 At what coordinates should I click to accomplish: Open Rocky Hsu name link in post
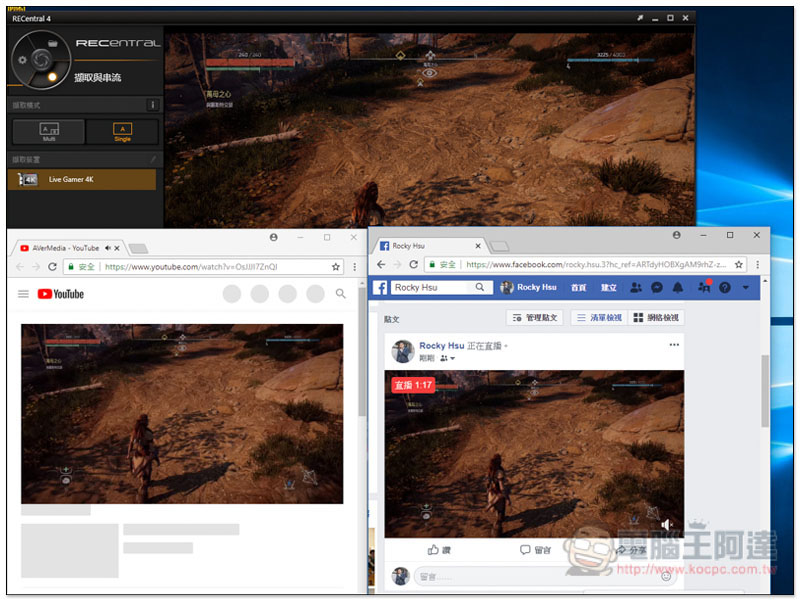pos(441,345)
